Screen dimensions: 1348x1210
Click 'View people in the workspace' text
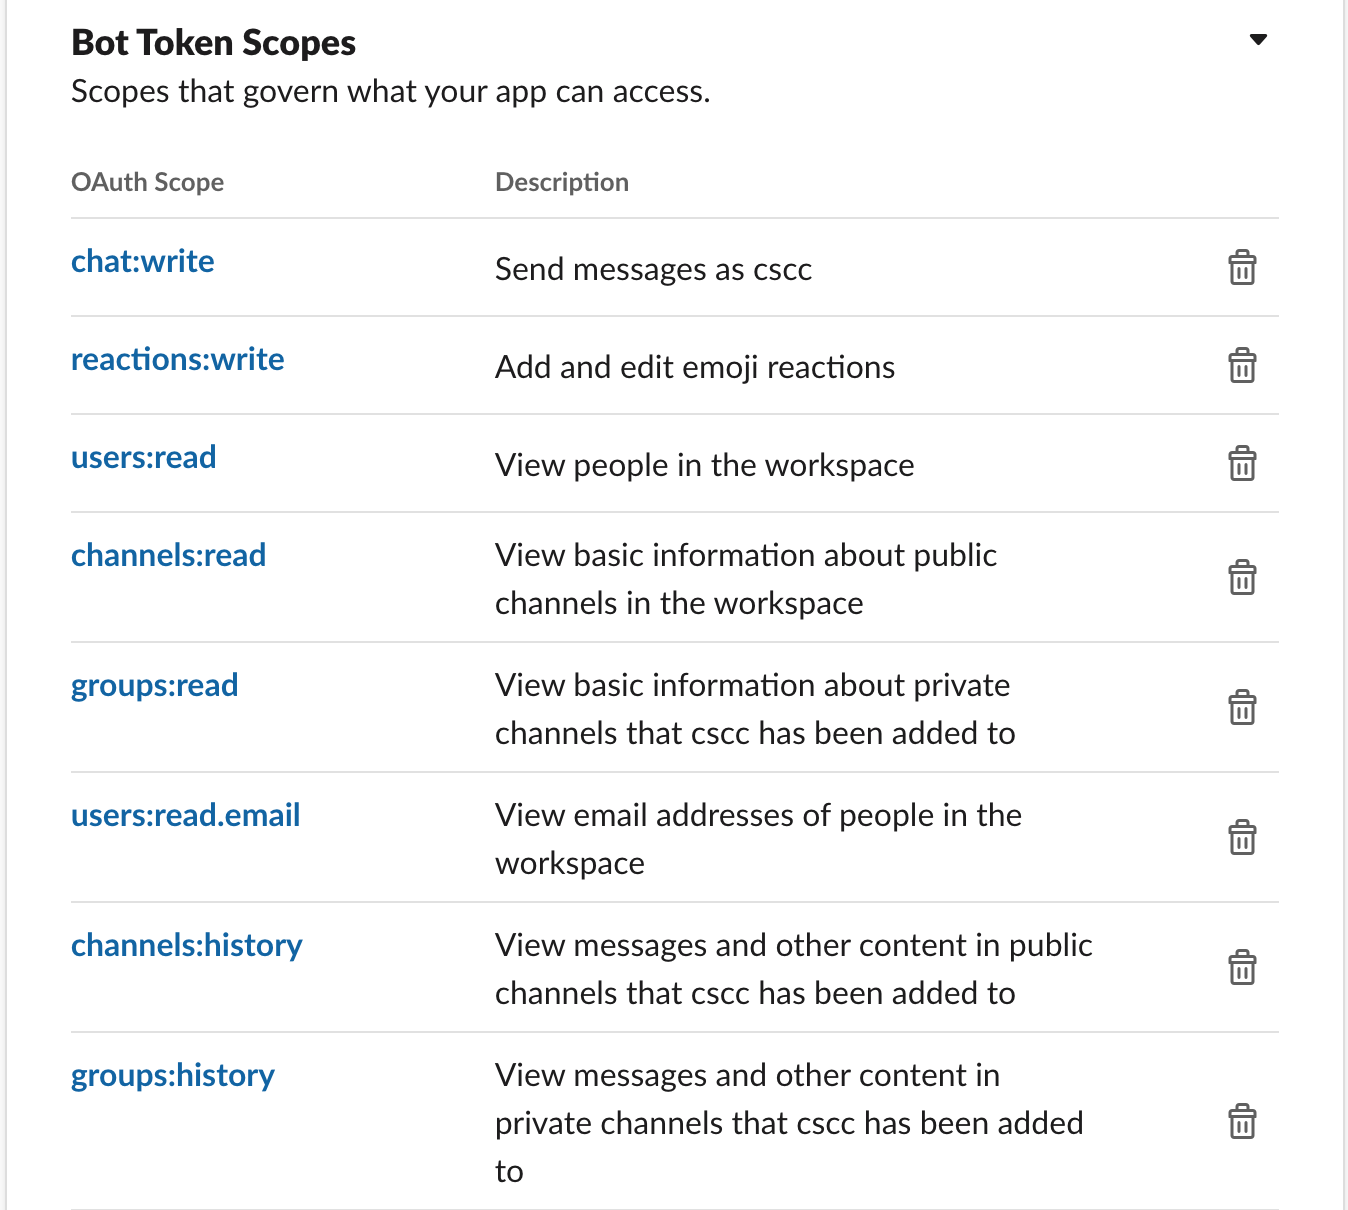tap(704, 465)
